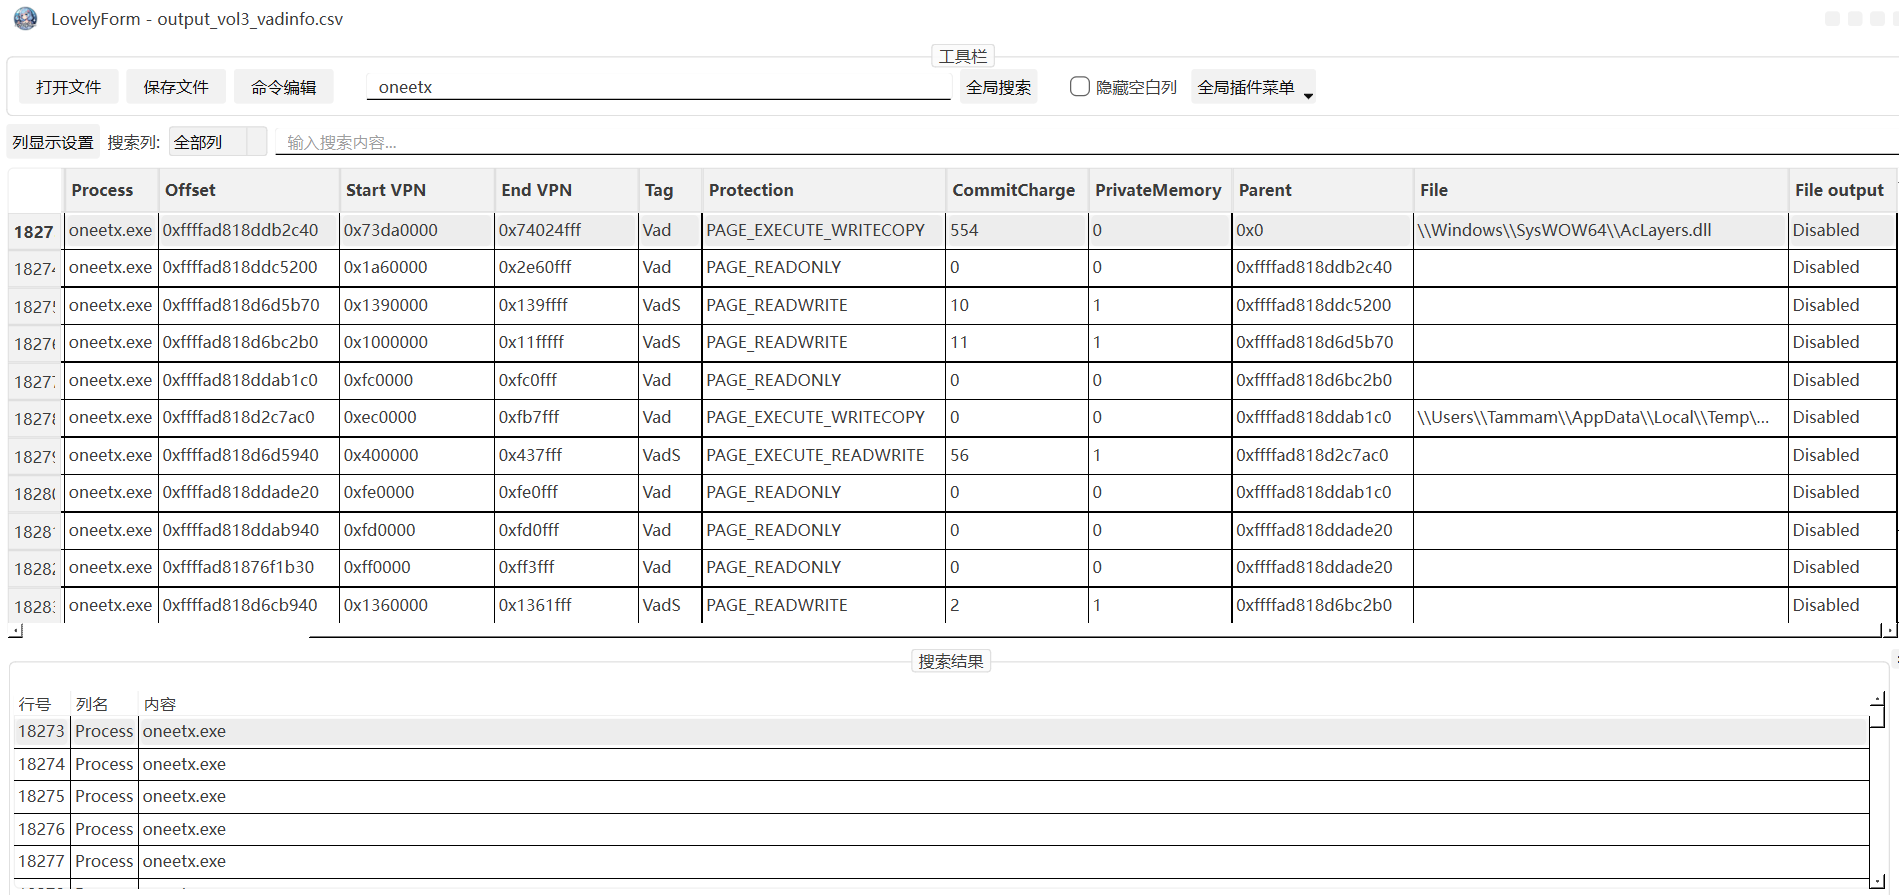Select CommitCharge cell with value 10
1899x895 pixels.
(x=1017, y=305)
